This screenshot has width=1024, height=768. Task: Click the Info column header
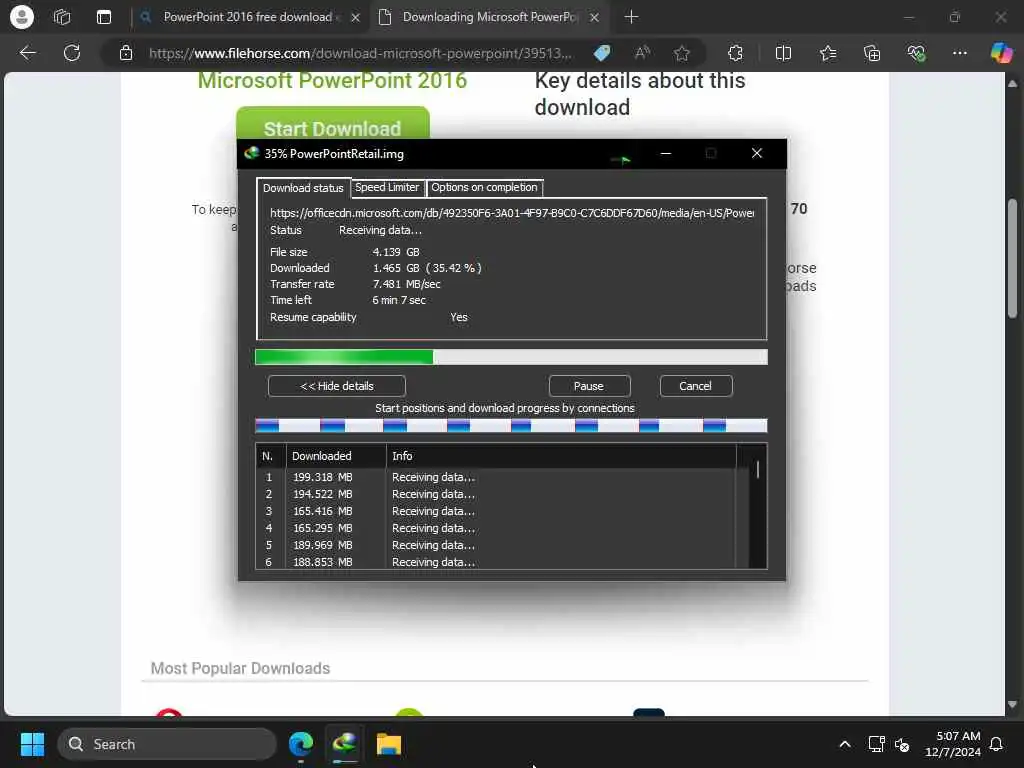pos(561,456)
